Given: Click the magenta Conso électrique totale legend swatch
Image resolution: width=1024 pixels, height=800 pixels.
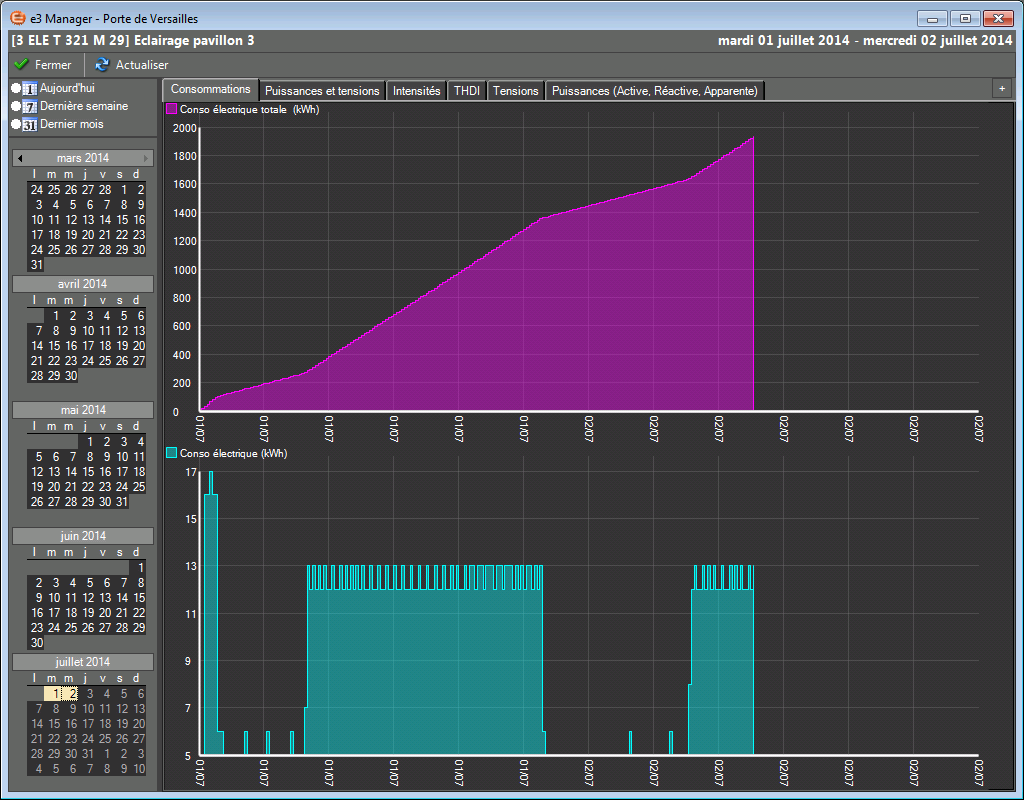Looking at the screenshot, I should pyautogui.click(x=172, y=108).
